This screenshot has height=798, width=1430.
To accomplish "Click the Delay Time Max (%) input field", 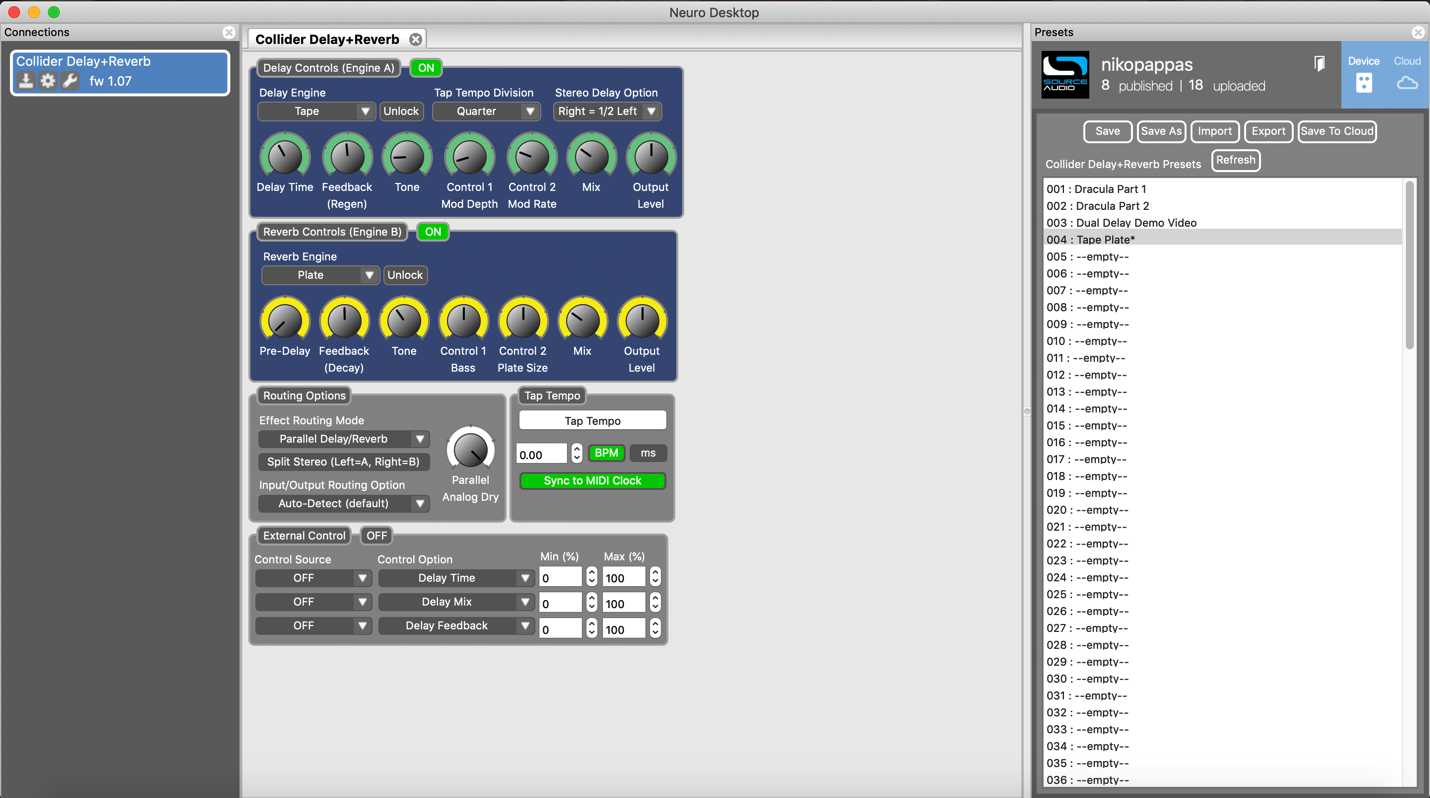I will (x=624, y=578).
